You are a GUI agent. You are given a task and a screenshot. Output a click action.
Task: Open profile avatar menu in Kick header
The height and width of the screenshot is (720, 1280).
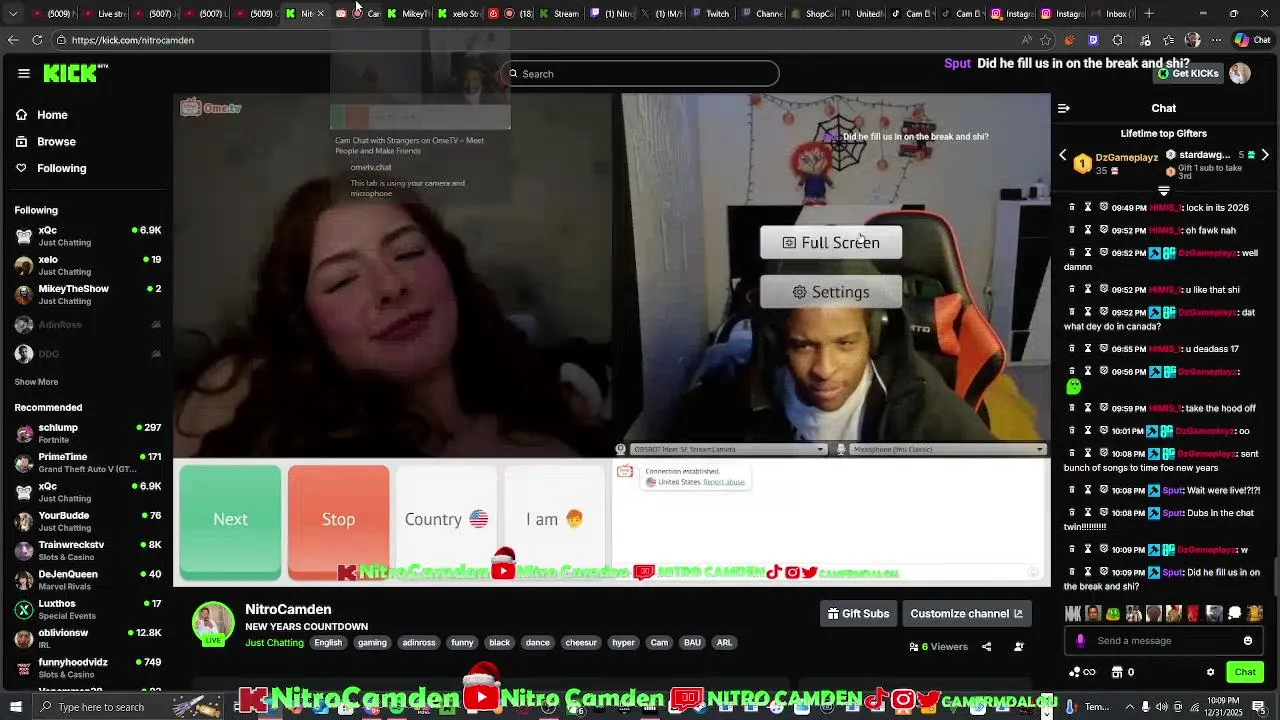tap(1240, 73)
